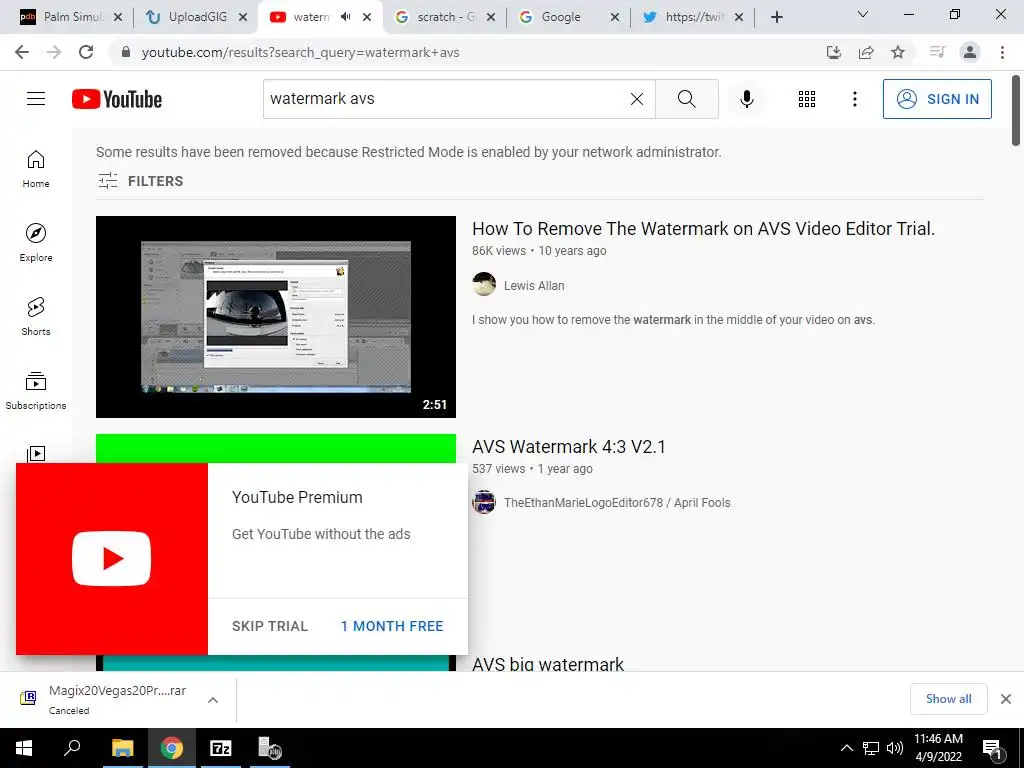Click SKIP TRIAL in the Premium popup
The image size is (1024, 768).
click(270, 626)
